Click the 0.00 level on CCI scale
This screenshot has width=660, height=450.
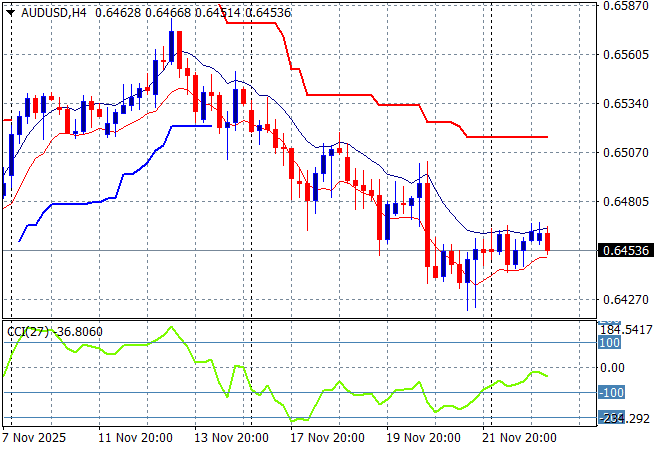click(612, 367)
